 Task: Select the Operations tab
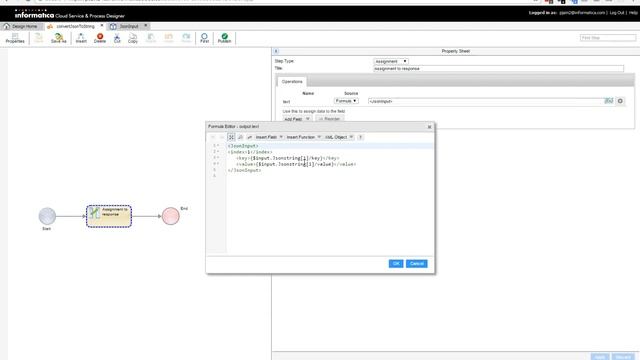point(292,82)
